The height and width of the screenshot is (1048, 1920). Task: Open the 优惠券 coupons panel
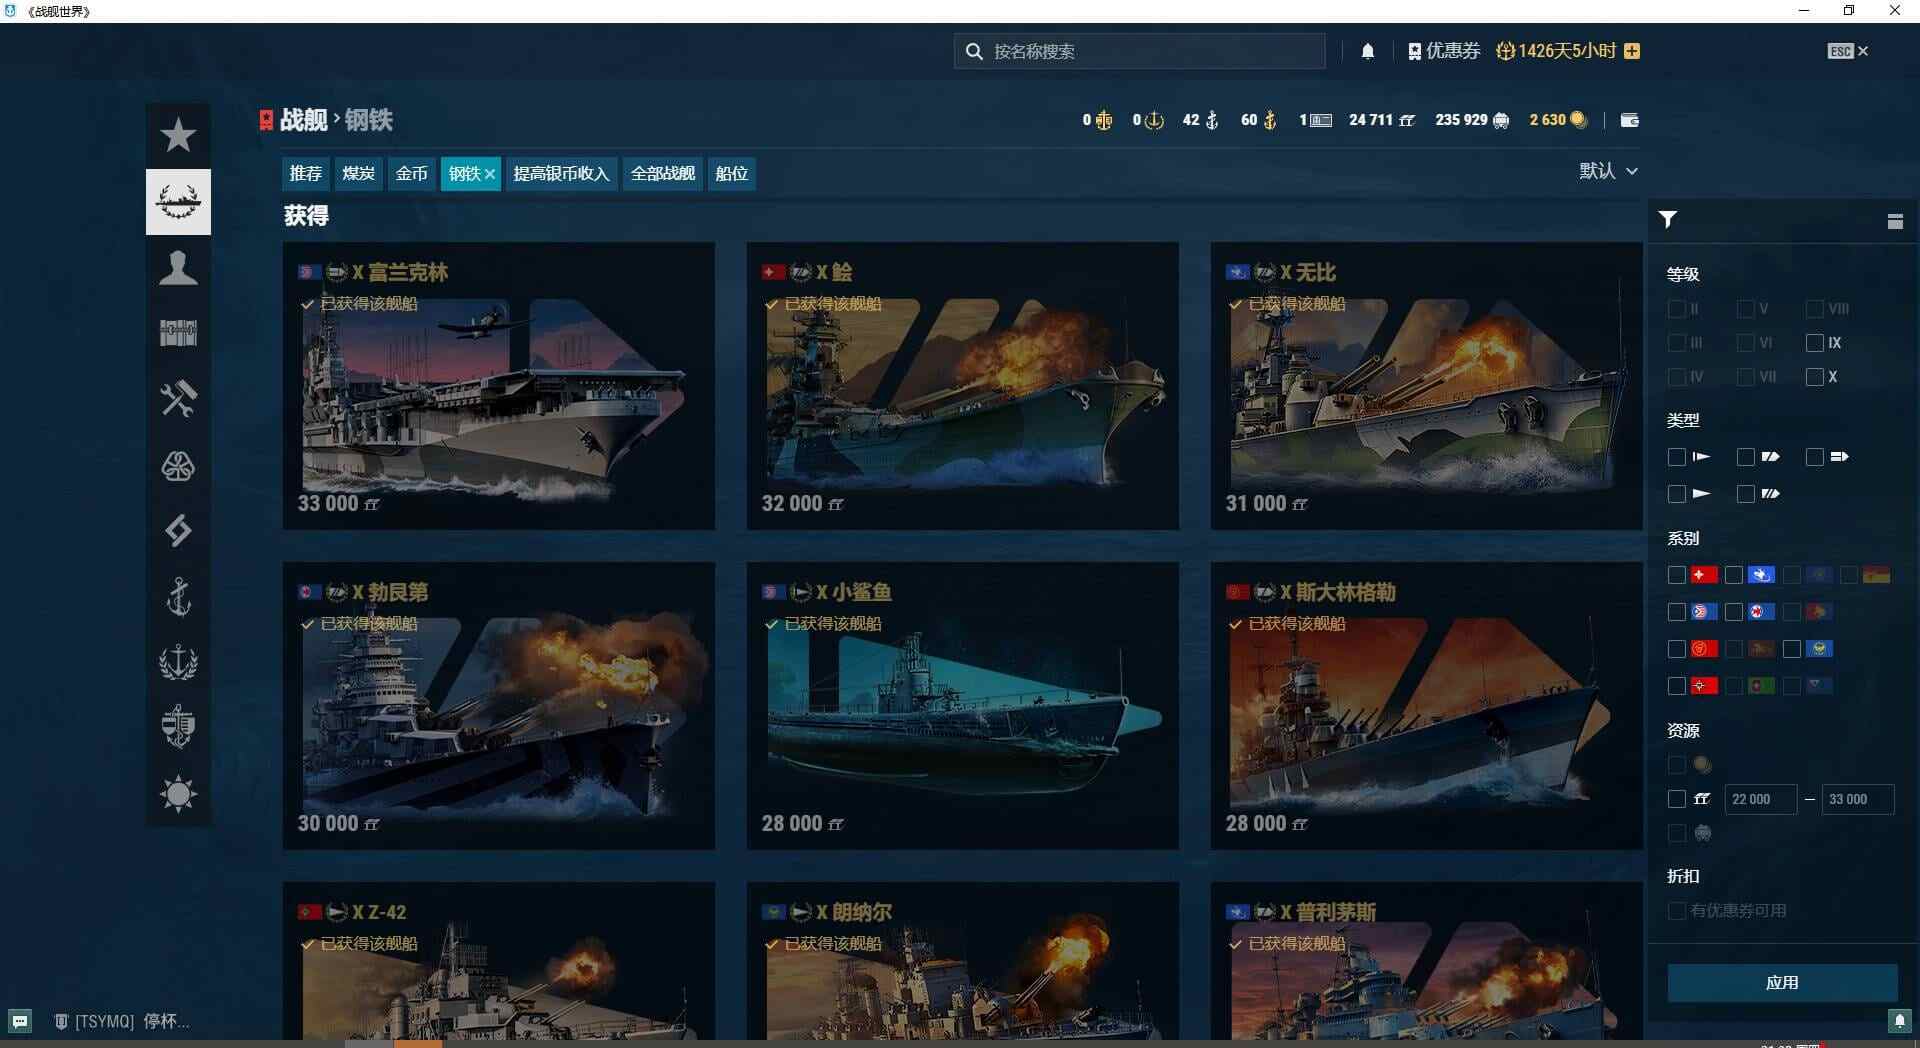pos(1443,51)
